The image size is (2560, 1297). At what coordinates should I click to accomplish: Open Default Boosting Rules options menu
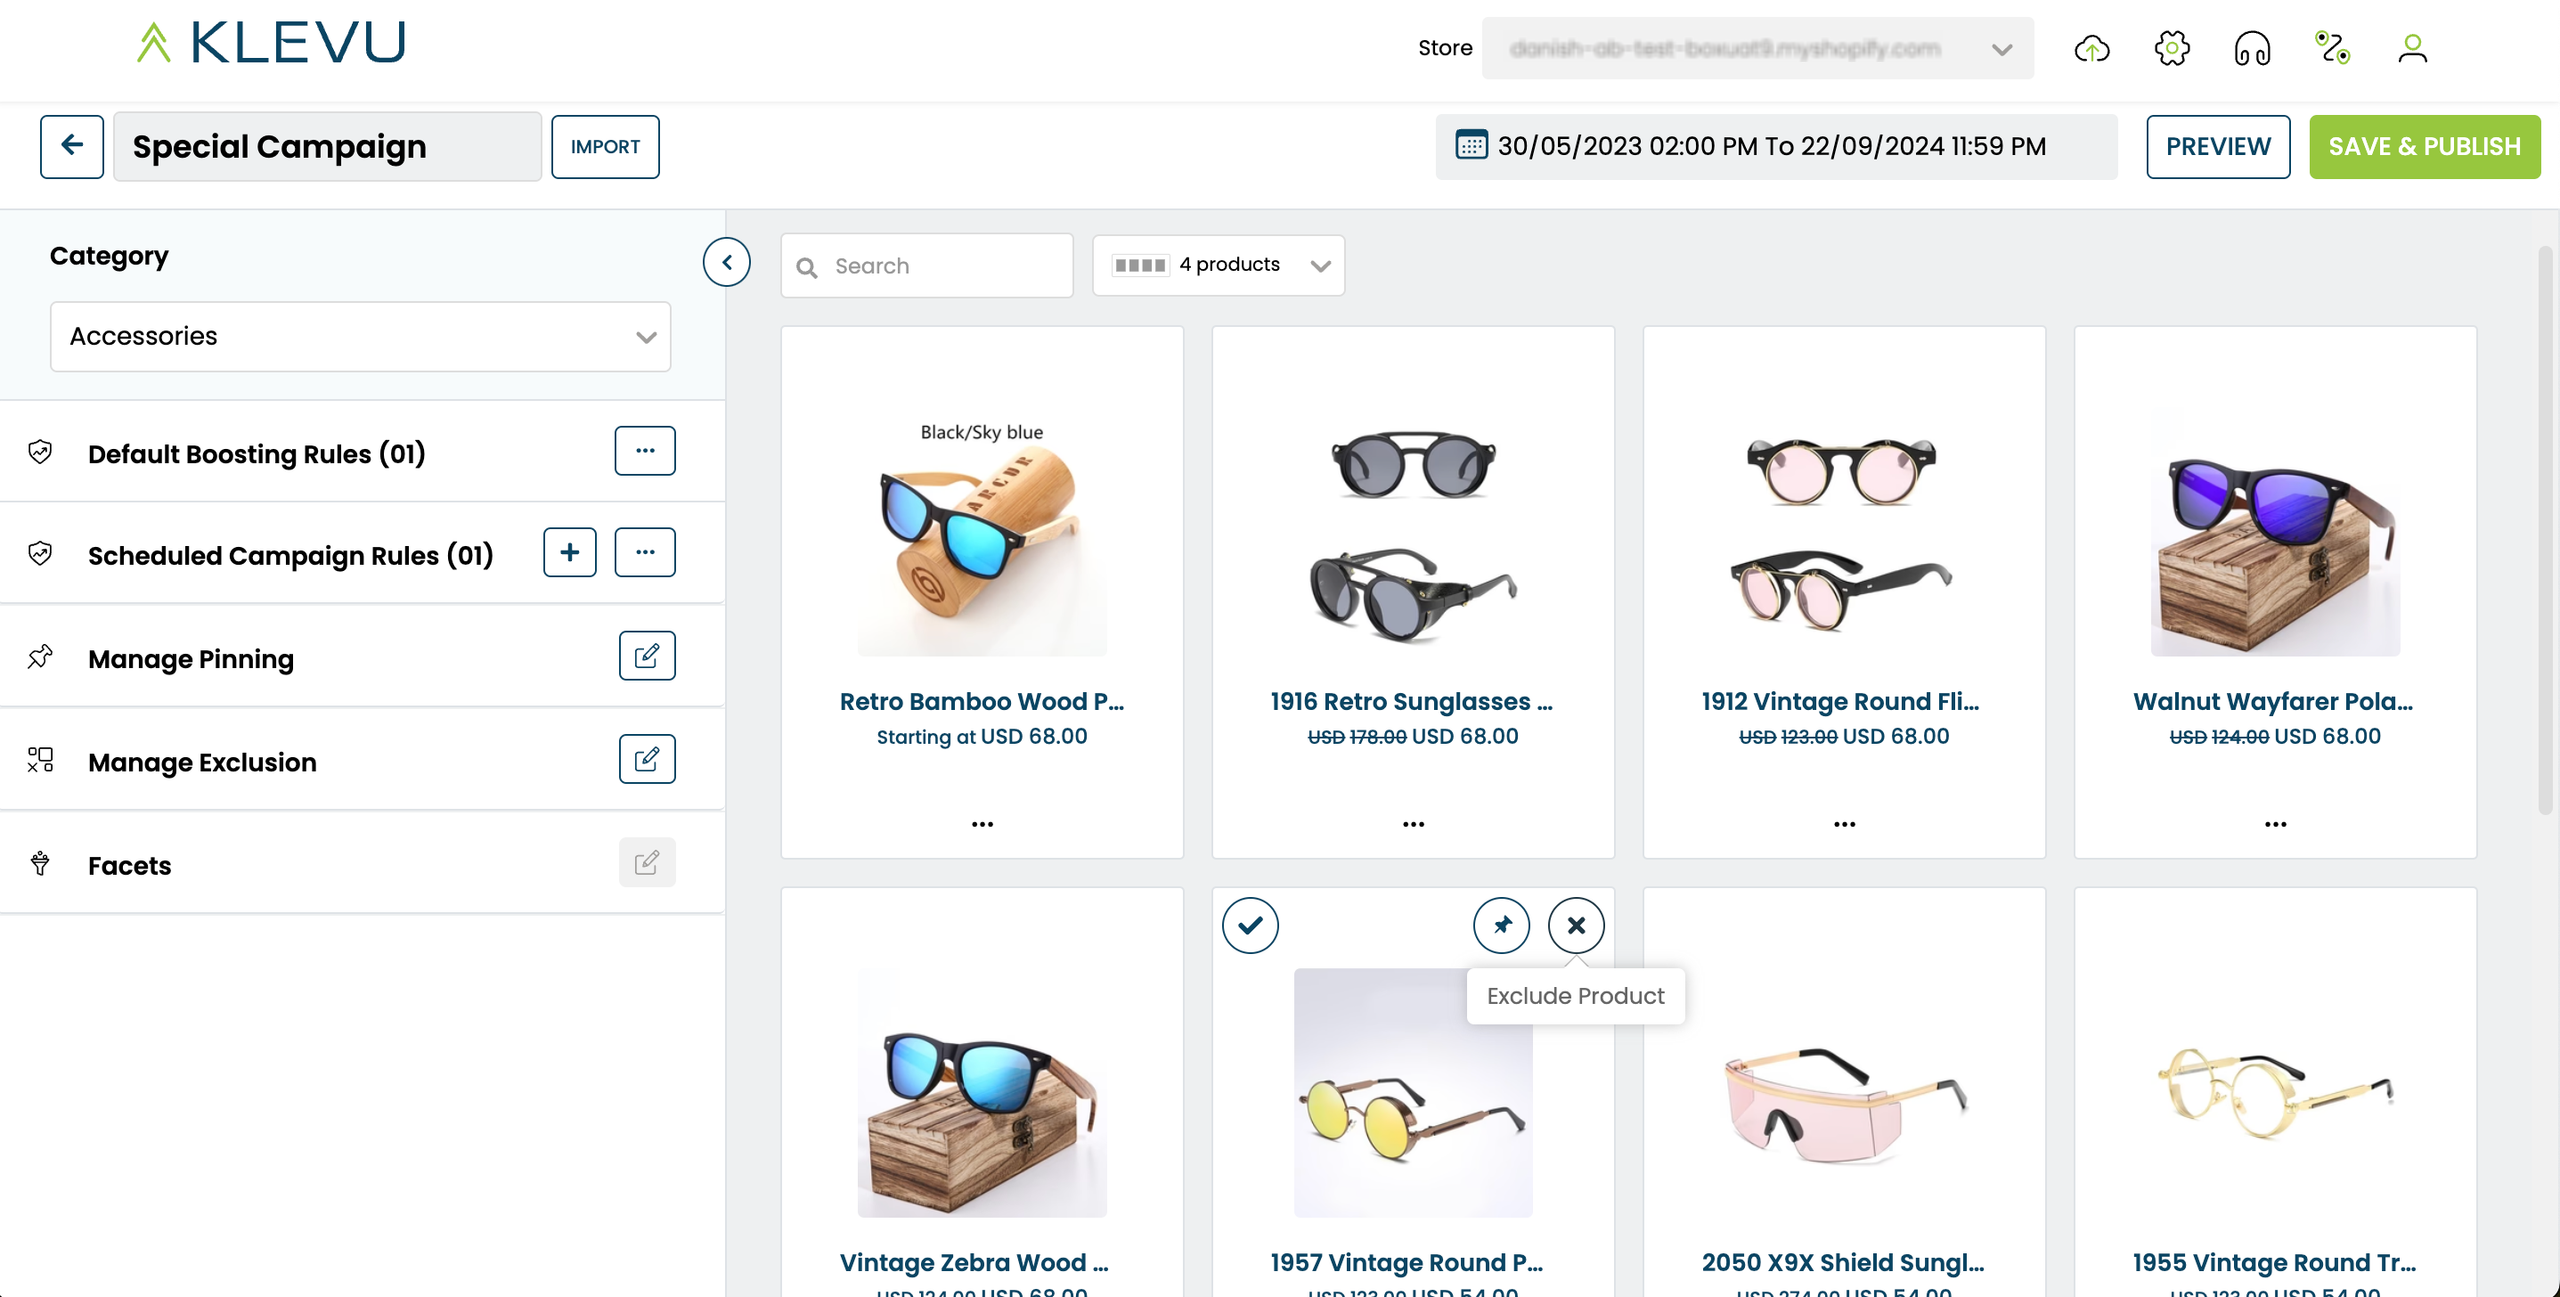645,450
